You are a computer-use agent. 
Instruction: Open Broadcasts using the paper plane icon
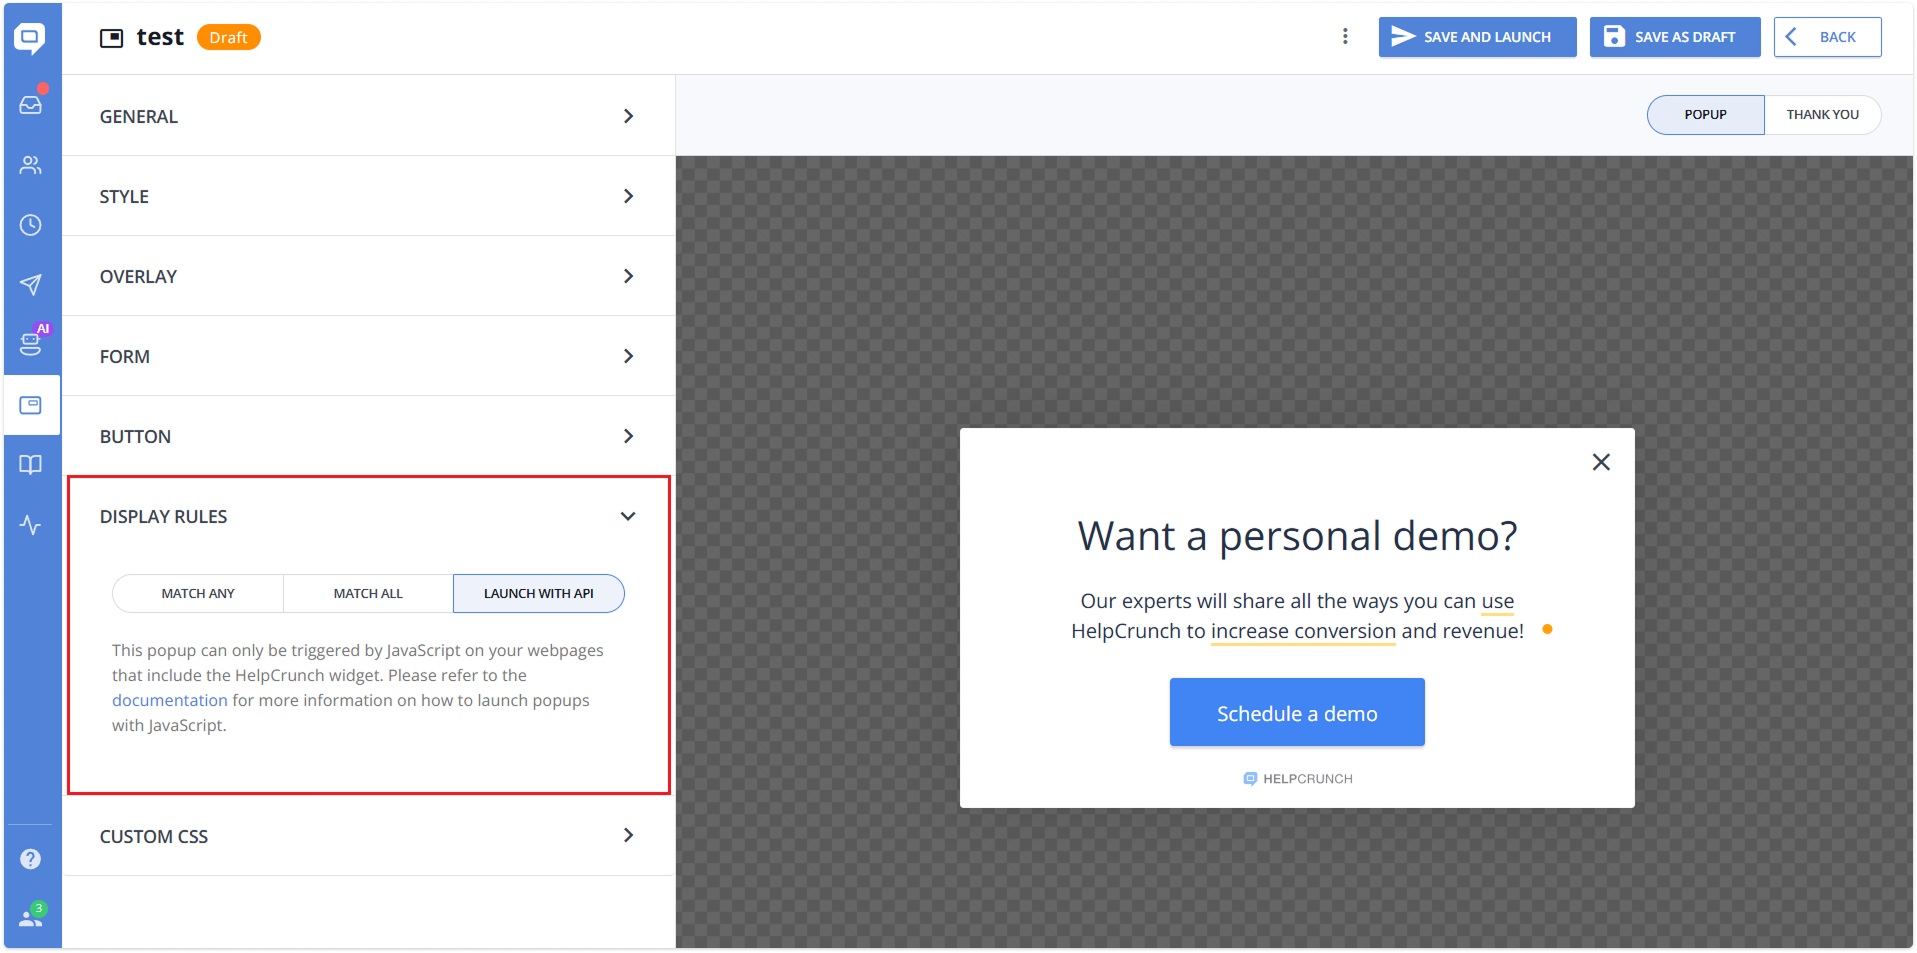[31, 284]
